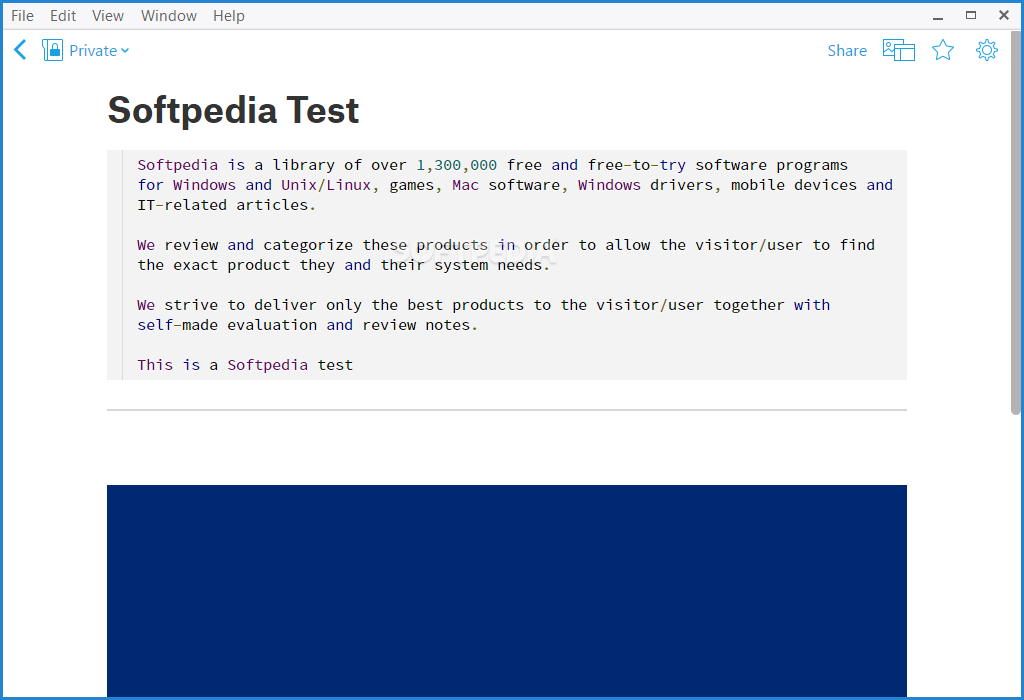Click the vertical scrollbar thumb
The height and width of the screenshot is (700, 1024).
(x=1016, y=222)
